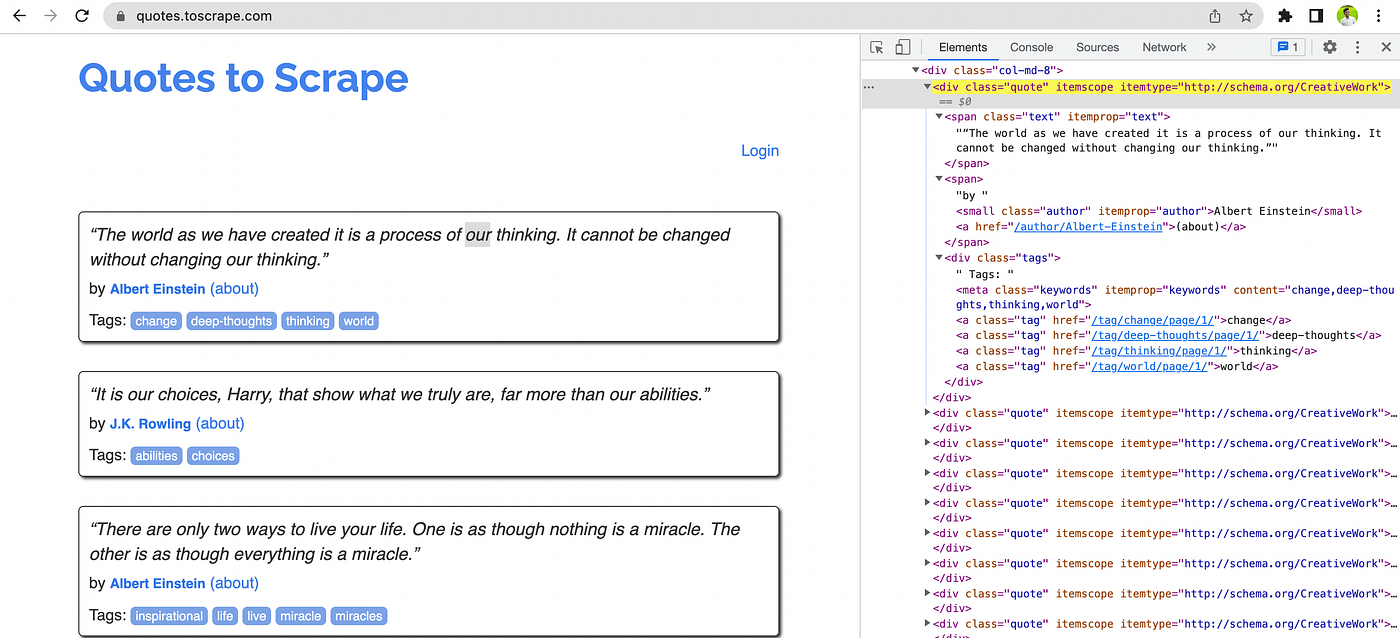Click the browser side panel icon
Viewport: 1400px width, 638px height.
pos(1315,16)
